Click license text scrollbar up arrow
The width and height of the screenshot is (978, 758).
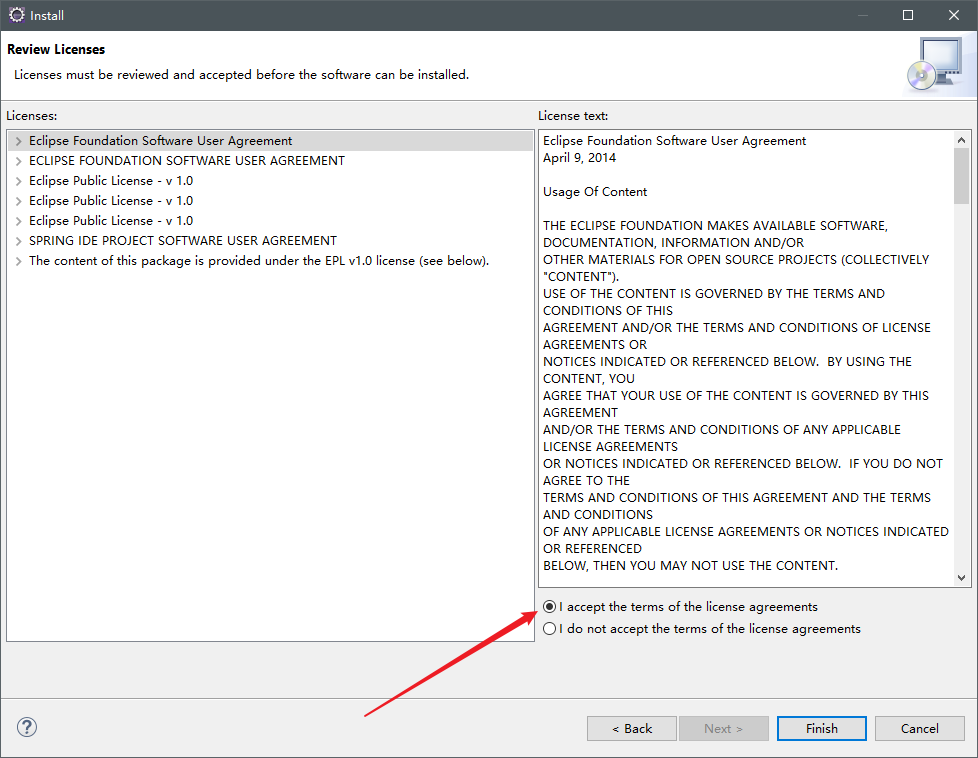[961, 140]
